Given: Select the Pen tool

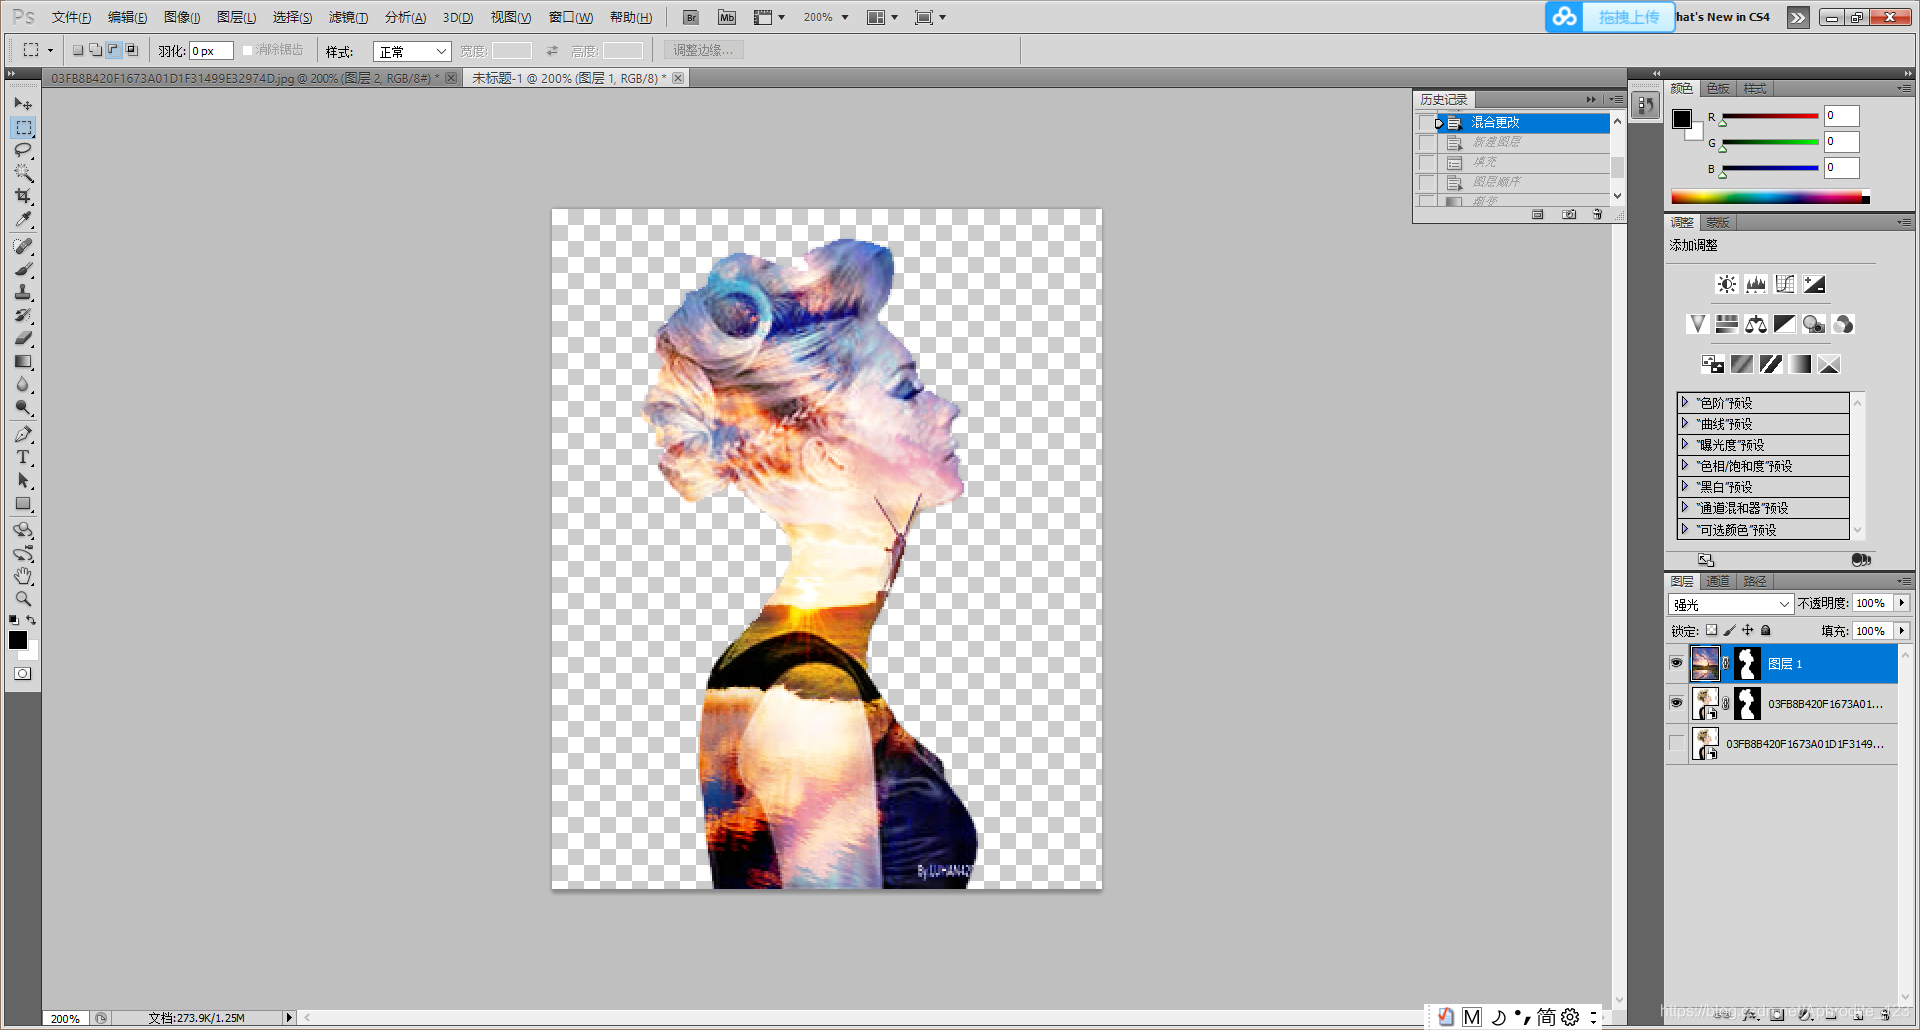Looking at the screenshot, I should pos(23,434).
